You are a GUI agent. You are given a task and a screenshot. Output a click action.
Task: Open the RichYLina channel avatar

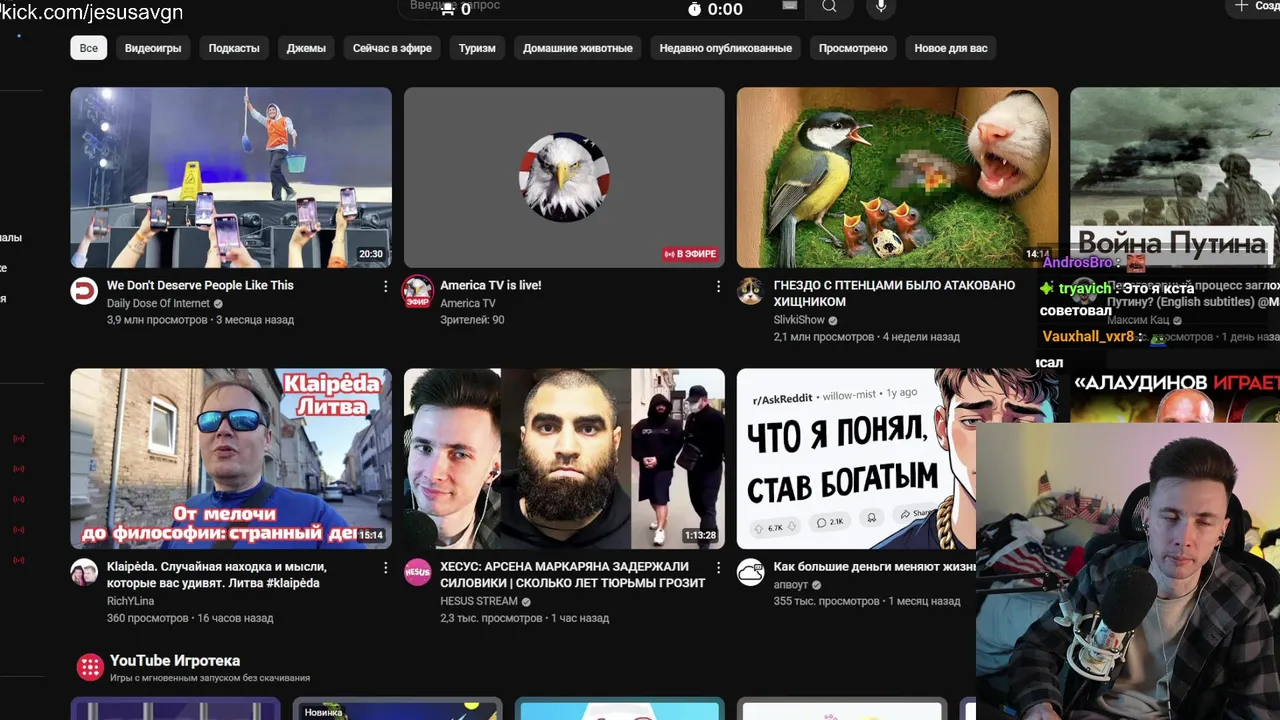(x=84, y=572)
